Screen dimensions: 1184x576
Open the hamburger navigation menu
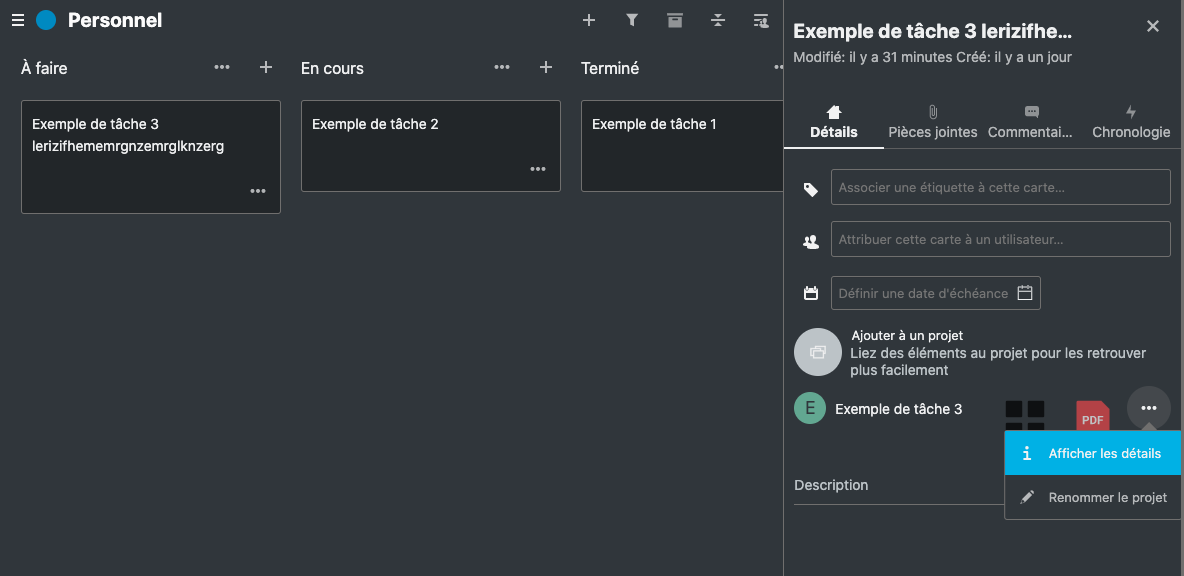[x=18, y=20]
